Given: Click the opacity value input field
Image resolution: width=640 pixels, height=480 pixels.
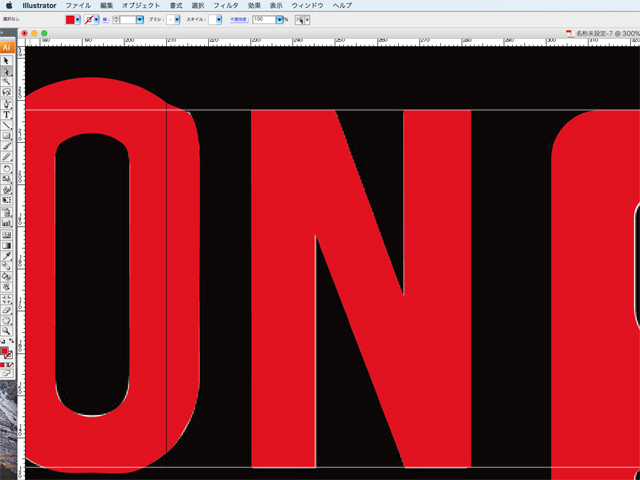Looking at the screenshot, I should [263, 19].
